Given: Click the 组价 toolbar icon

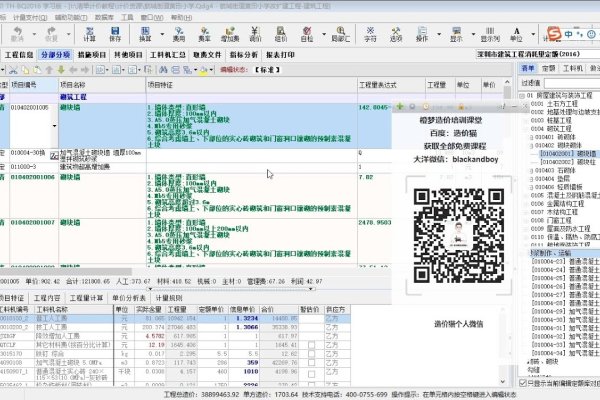Looking at the screenshot, I should click(x=281, y=34).
